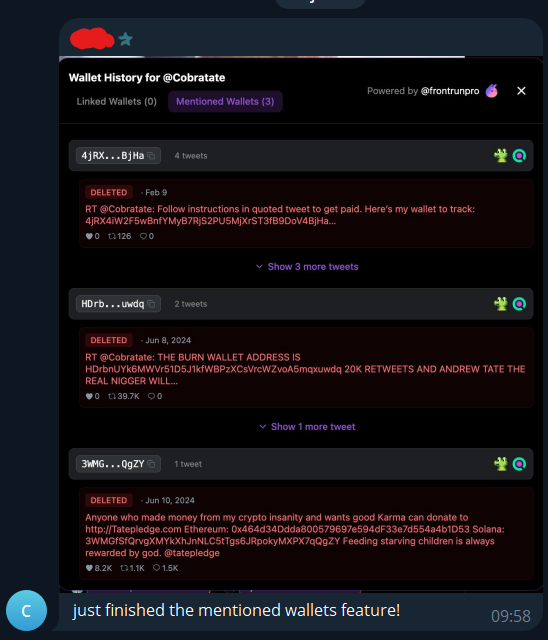The width and height of the screenshot is (548, 640).
Task: Open the Feb 9 deleted tweet card
Action: tap(306, 213)
